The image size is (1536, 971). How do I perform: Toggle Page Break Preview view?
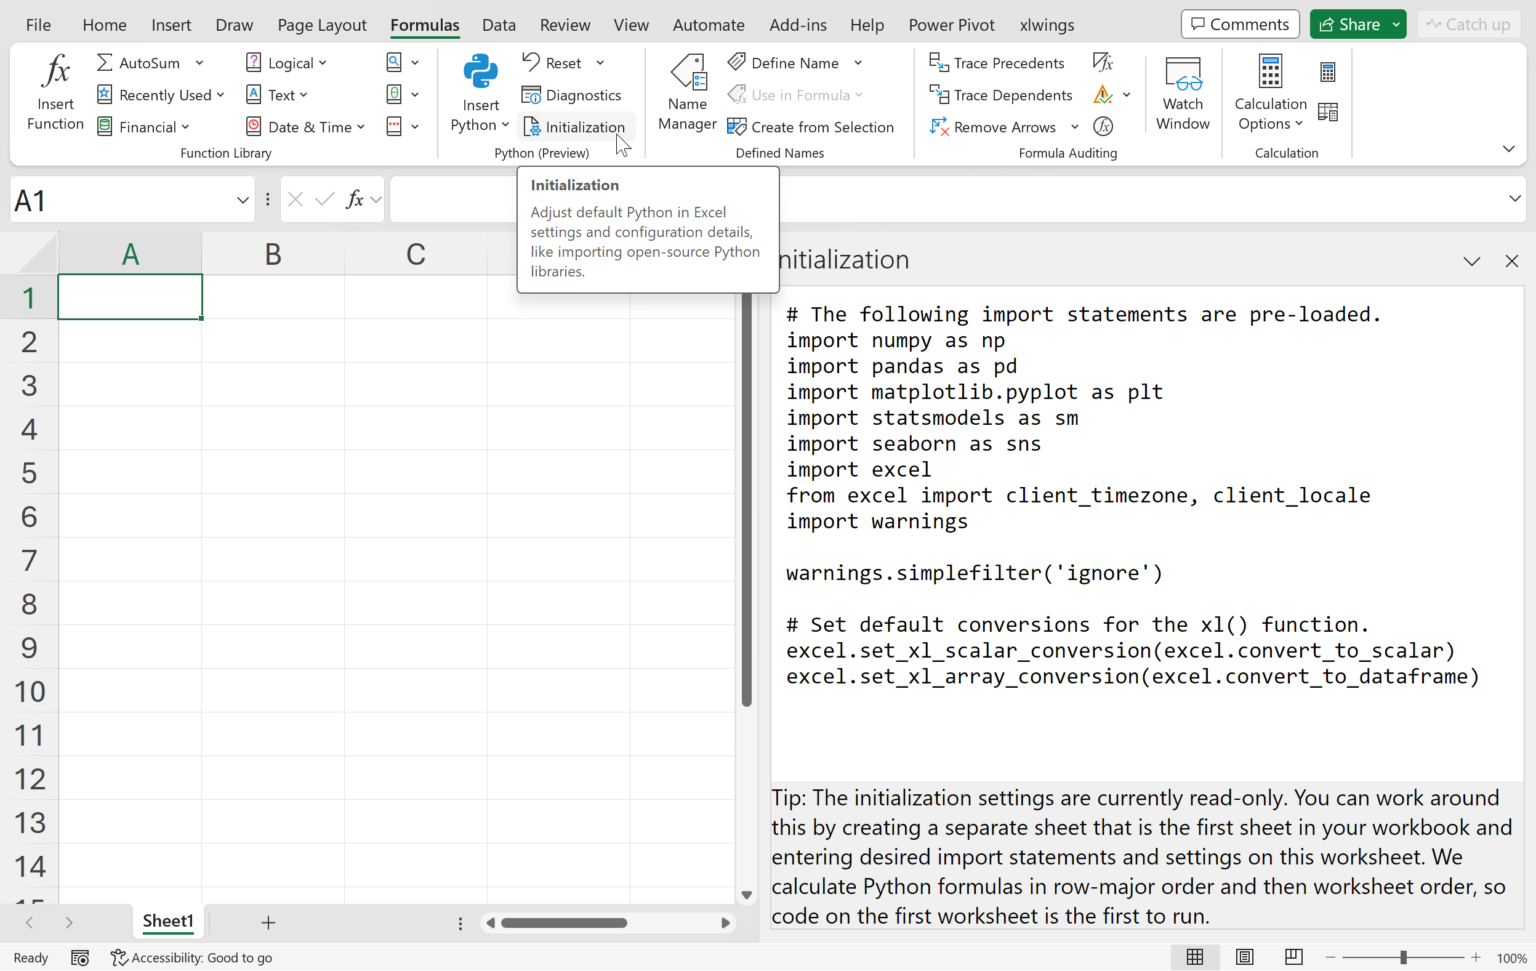point(1293,957)
